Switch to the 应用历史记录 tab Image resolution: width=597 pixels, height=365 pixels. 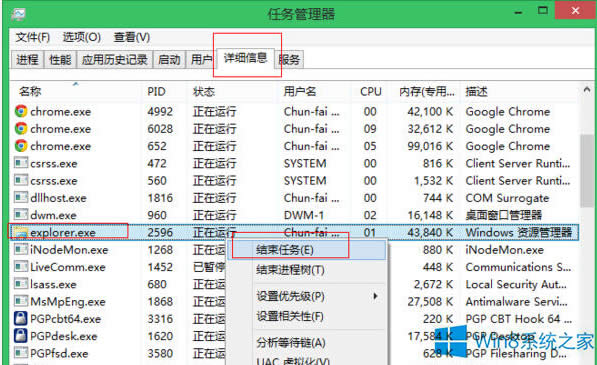point(115,59)
